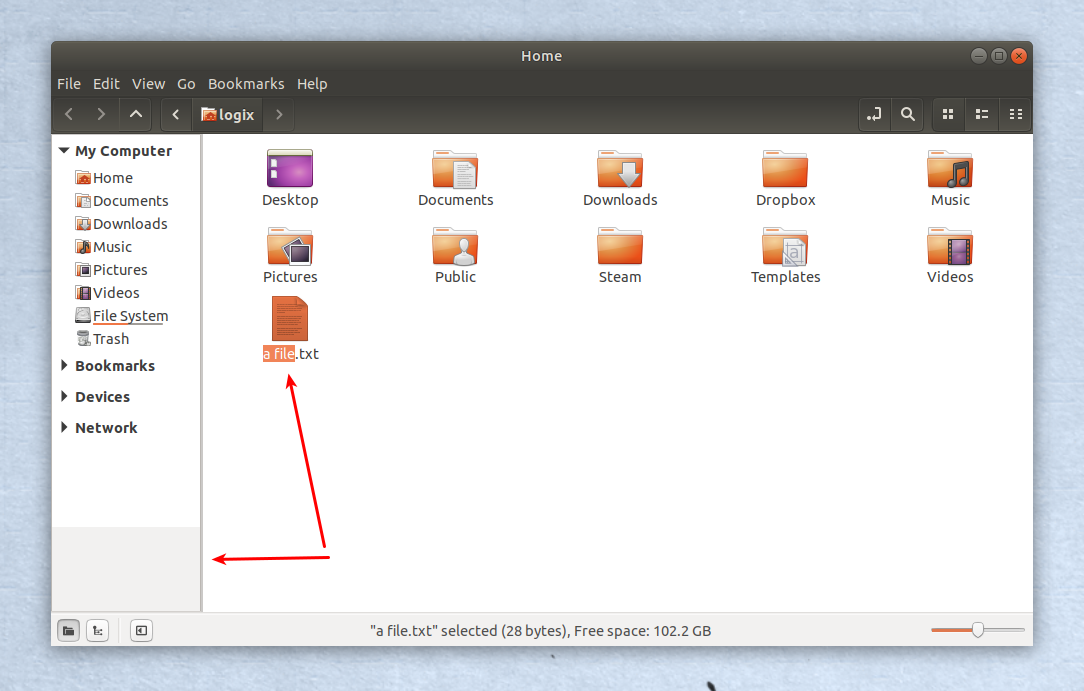
Task: Click the Home parent folder up arrow
Action: (135, 114)
